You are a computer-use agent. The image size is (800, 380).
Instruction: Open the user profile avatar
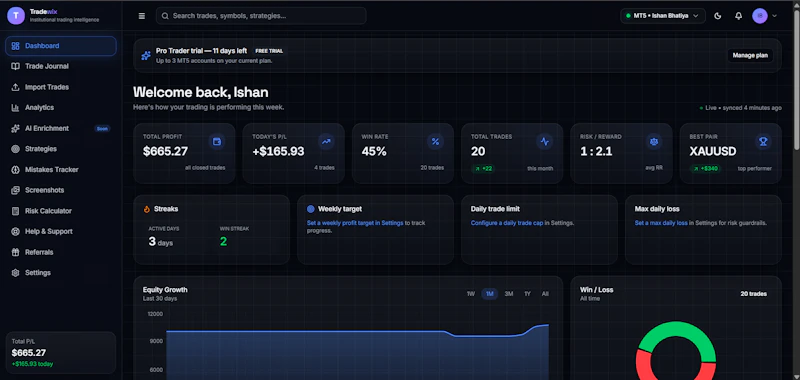(760, 16)
